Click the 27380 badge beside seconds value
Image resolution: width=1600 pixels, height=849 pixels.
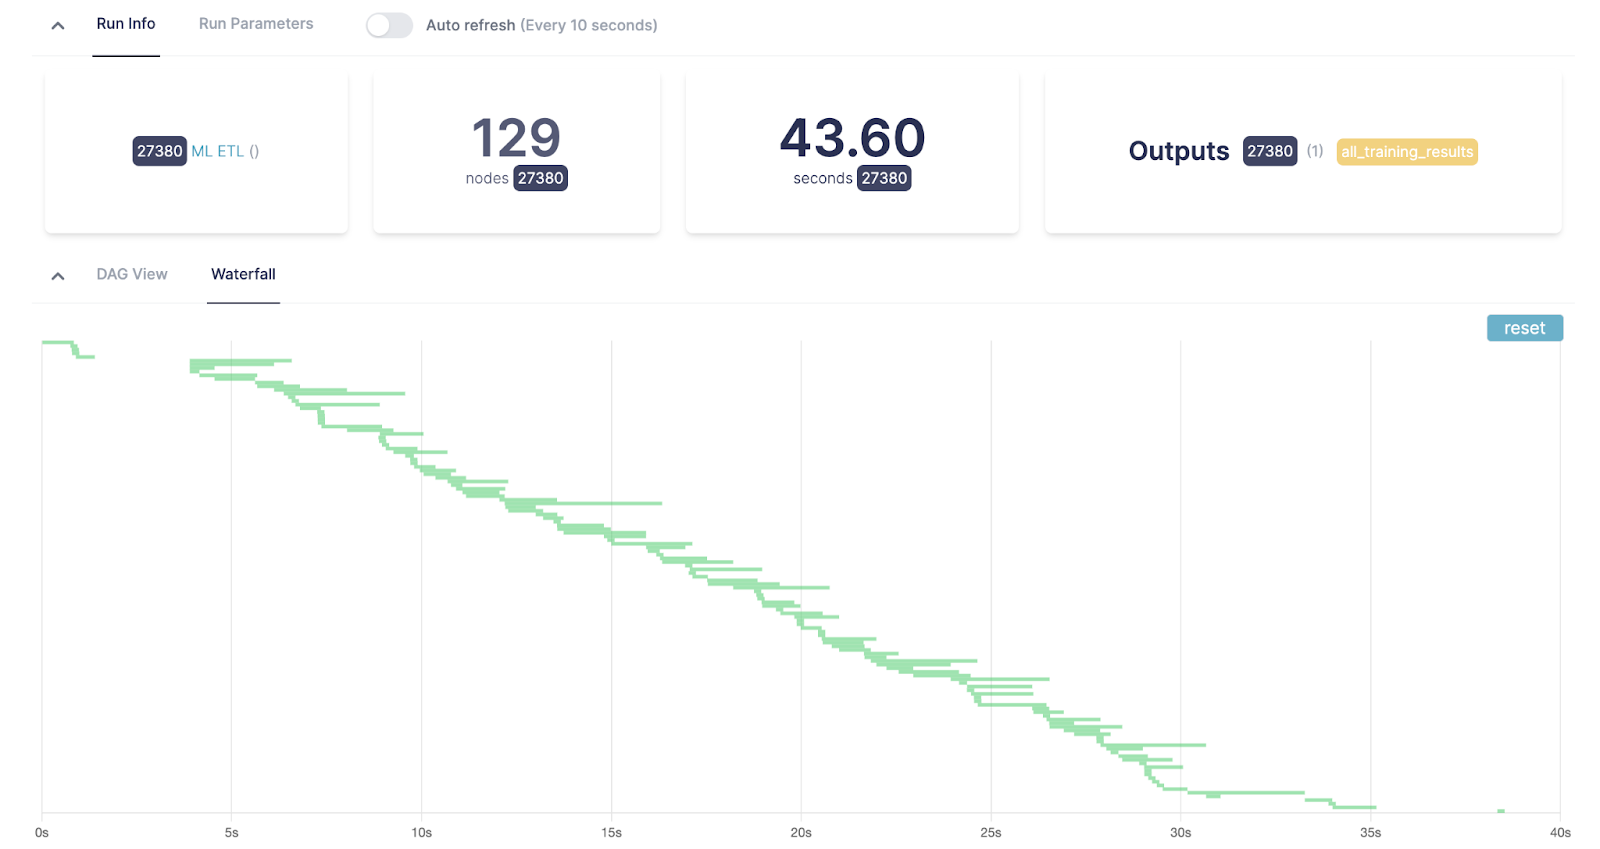coord(884,178)
